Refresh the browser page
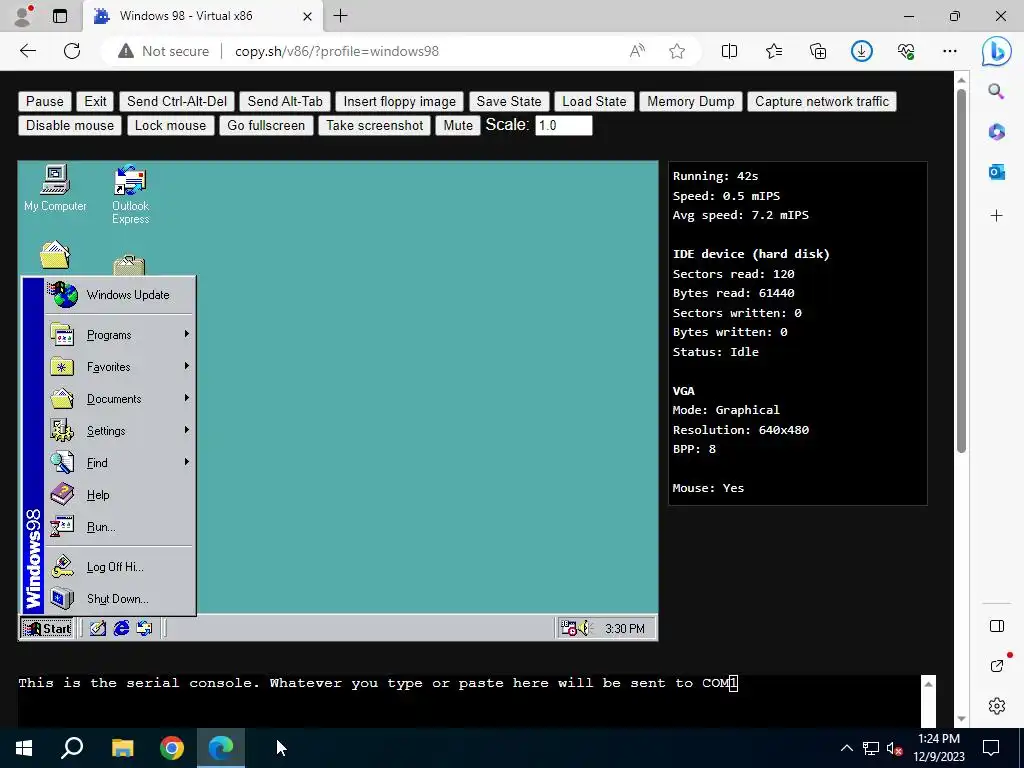This screenshot has height=768, width=1024. tap(72, 51)
